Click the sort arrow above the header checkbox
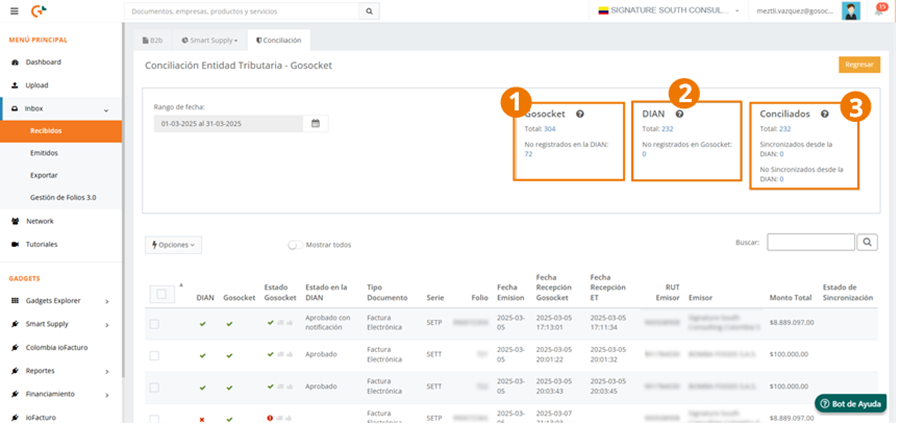Image resolution: width=900 pixels, height=425 pixels. 181,285
